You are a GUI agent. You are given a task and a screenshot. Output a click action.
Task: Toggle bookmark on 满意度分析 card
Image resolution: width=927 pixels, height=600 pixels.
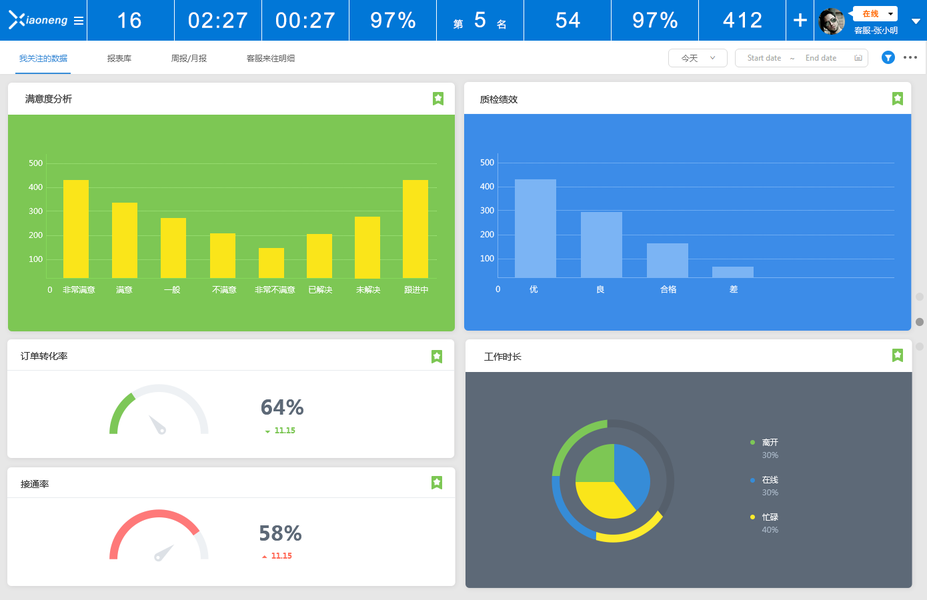coord(438,99)
